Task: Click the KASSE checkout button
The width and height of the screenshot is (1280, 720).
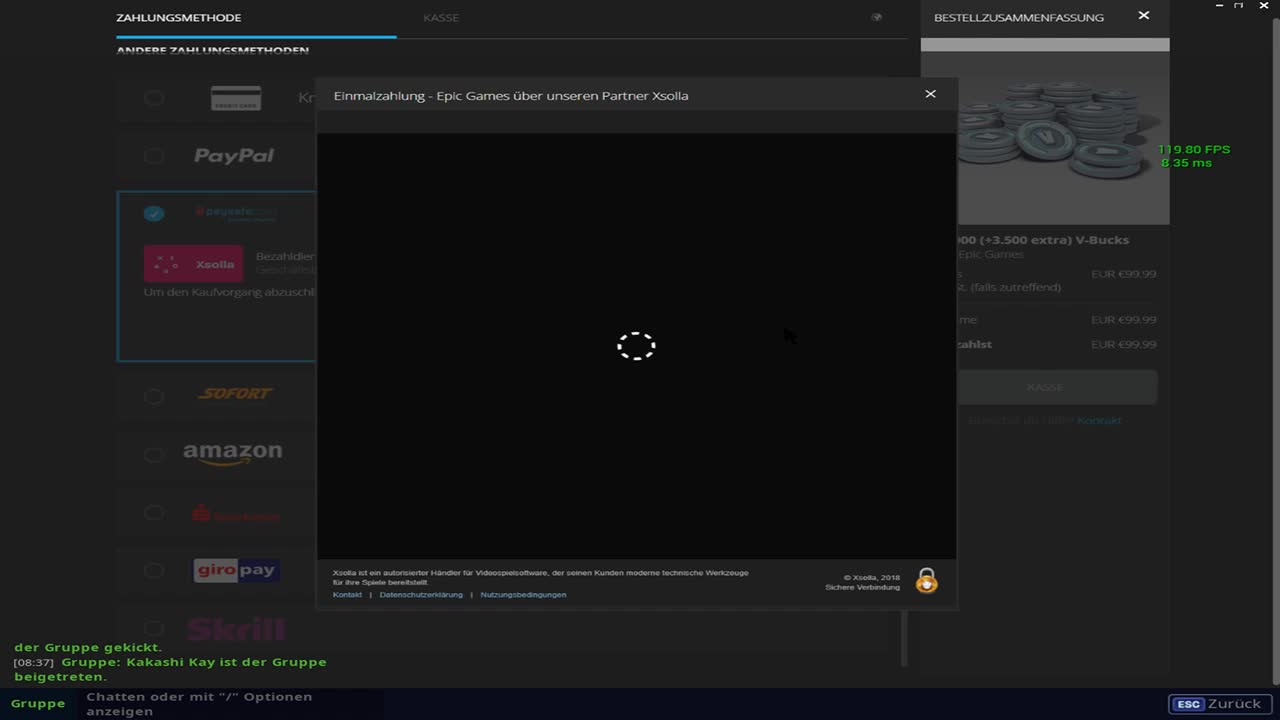Action: (x=1045, y=387)
